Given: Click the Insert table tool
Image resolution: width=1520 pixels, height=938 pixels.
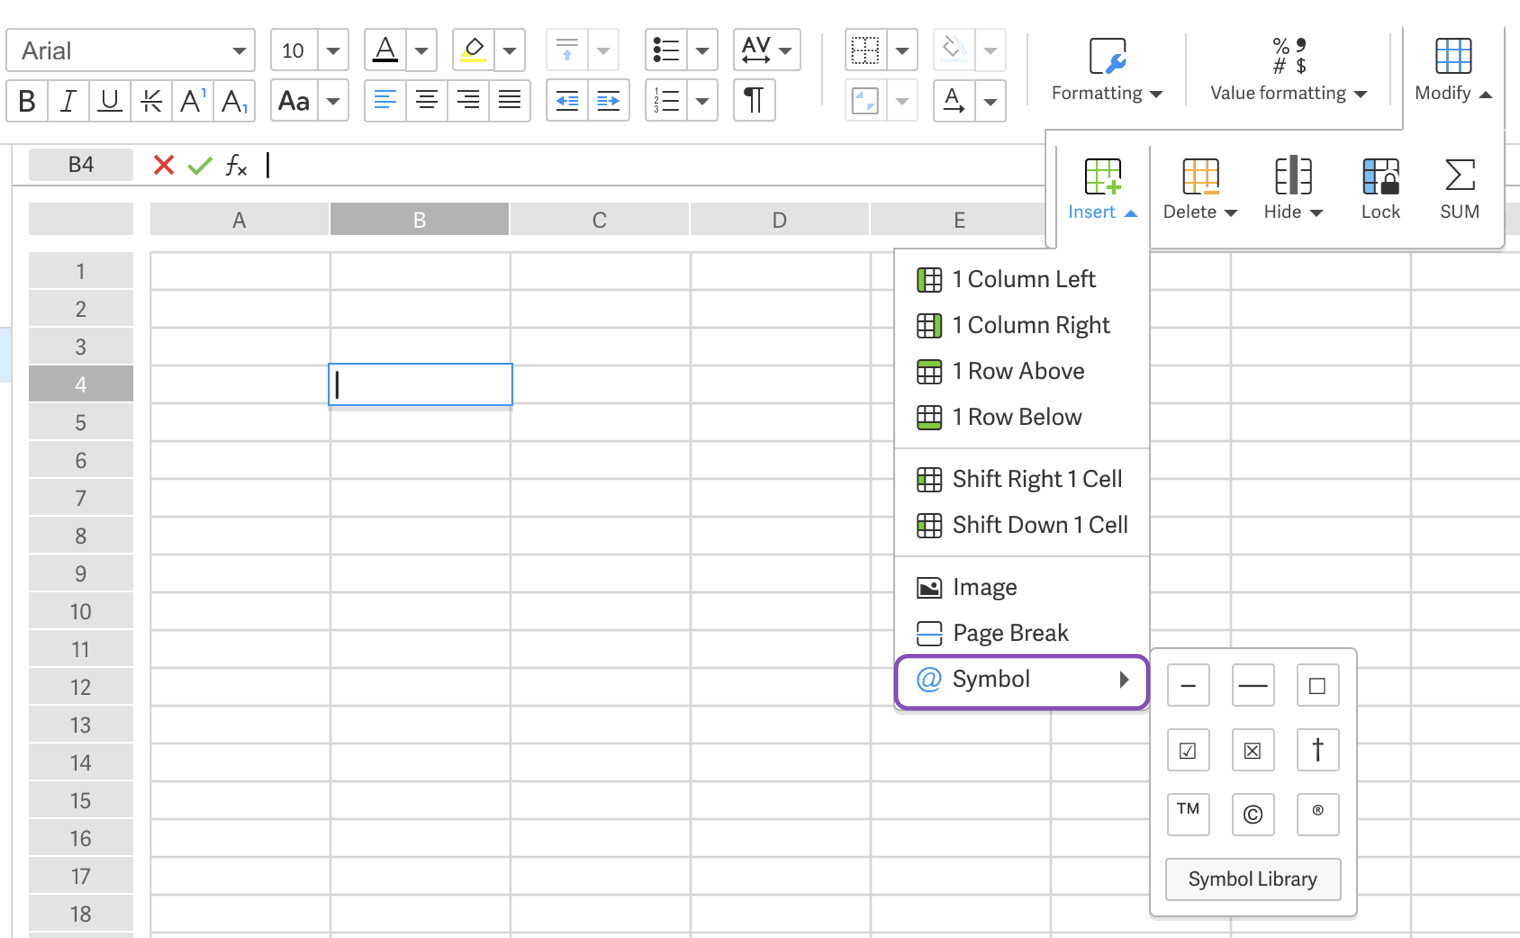Looking at the screenshot, I should tap(1102, 189).
